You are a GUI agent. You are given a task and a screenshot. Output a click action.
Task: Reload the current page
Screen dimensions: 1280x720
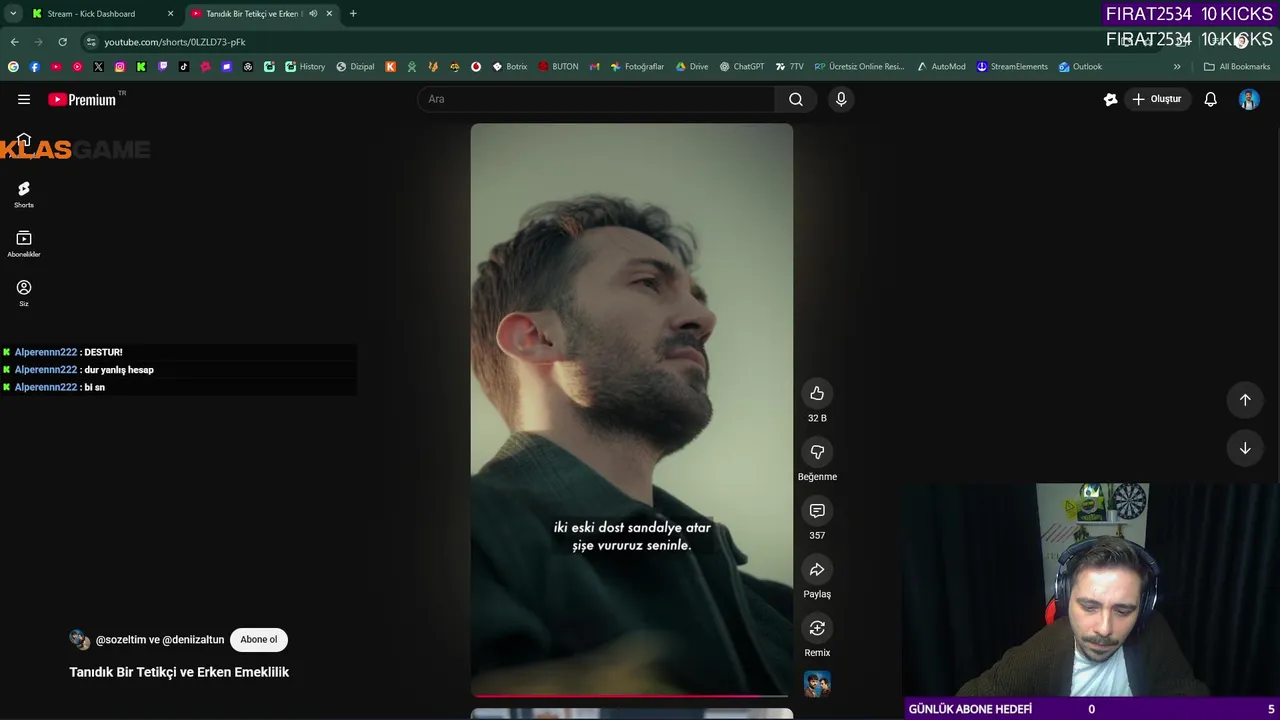62,42
